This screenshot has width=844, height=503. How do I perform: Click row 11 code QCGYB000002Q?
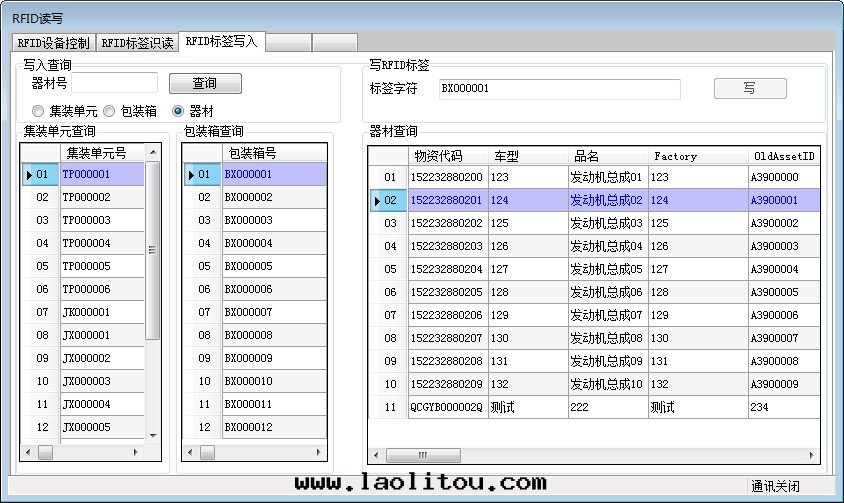click(x=446, y=407)
